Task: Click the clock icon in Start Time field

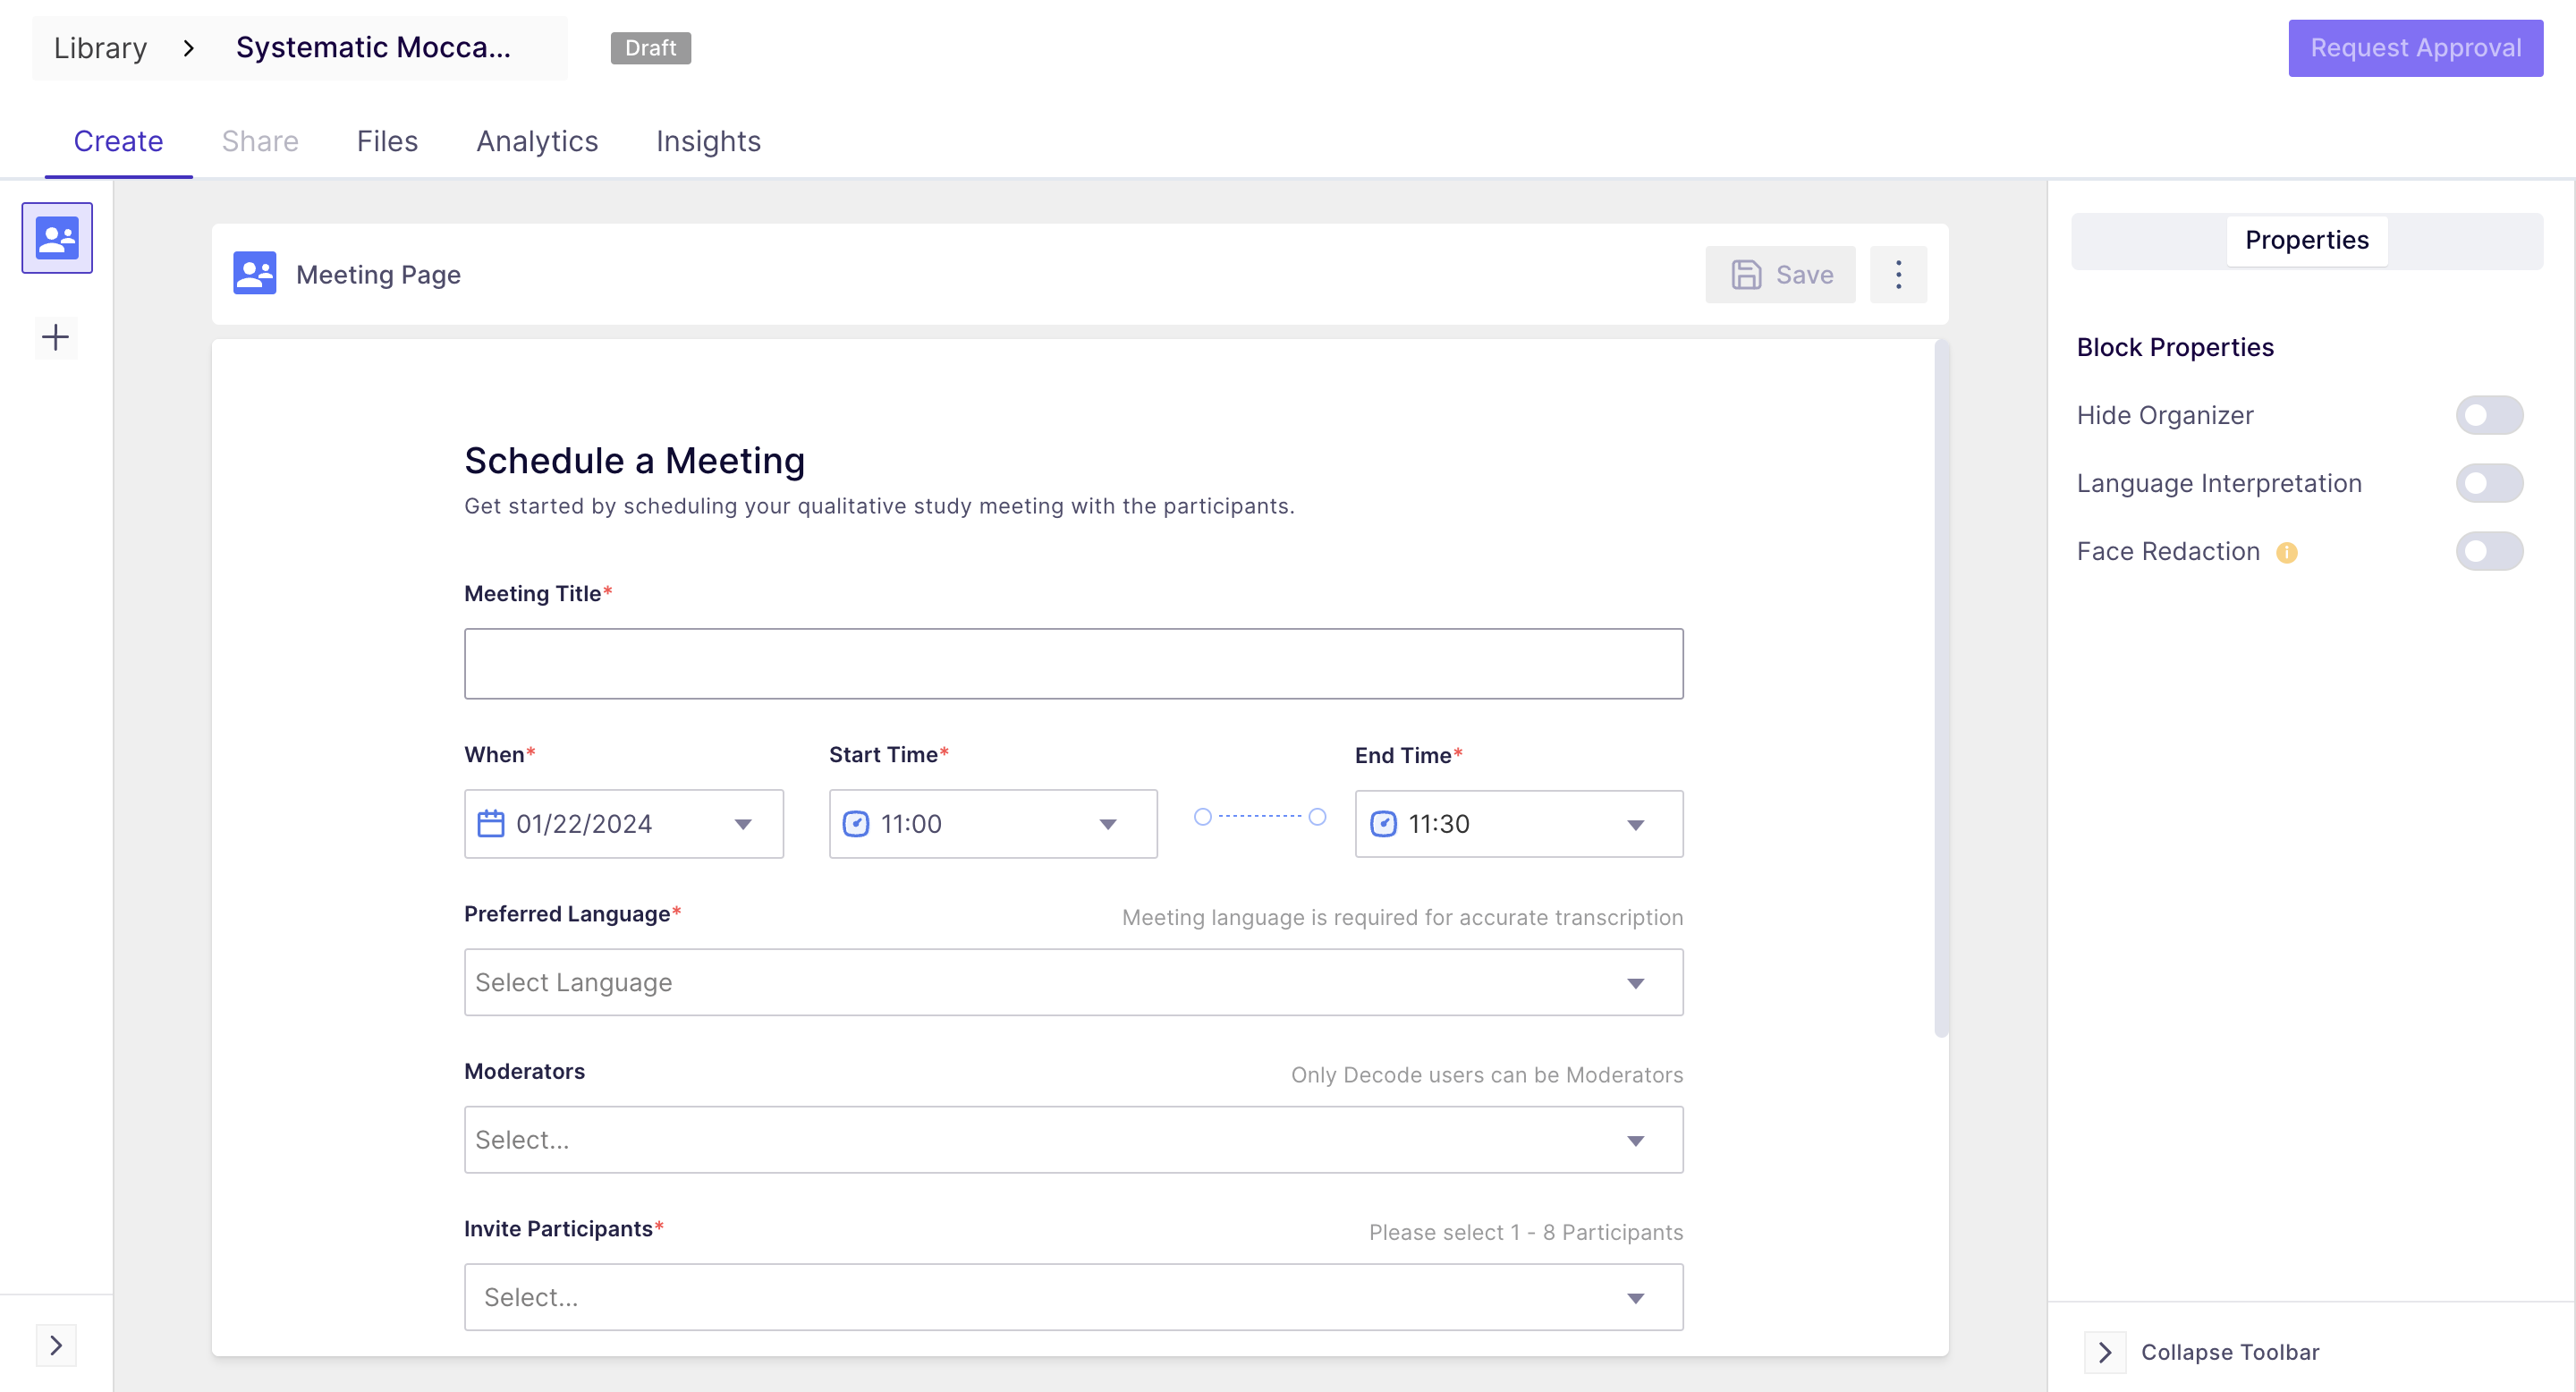Action: pos(856,824)
